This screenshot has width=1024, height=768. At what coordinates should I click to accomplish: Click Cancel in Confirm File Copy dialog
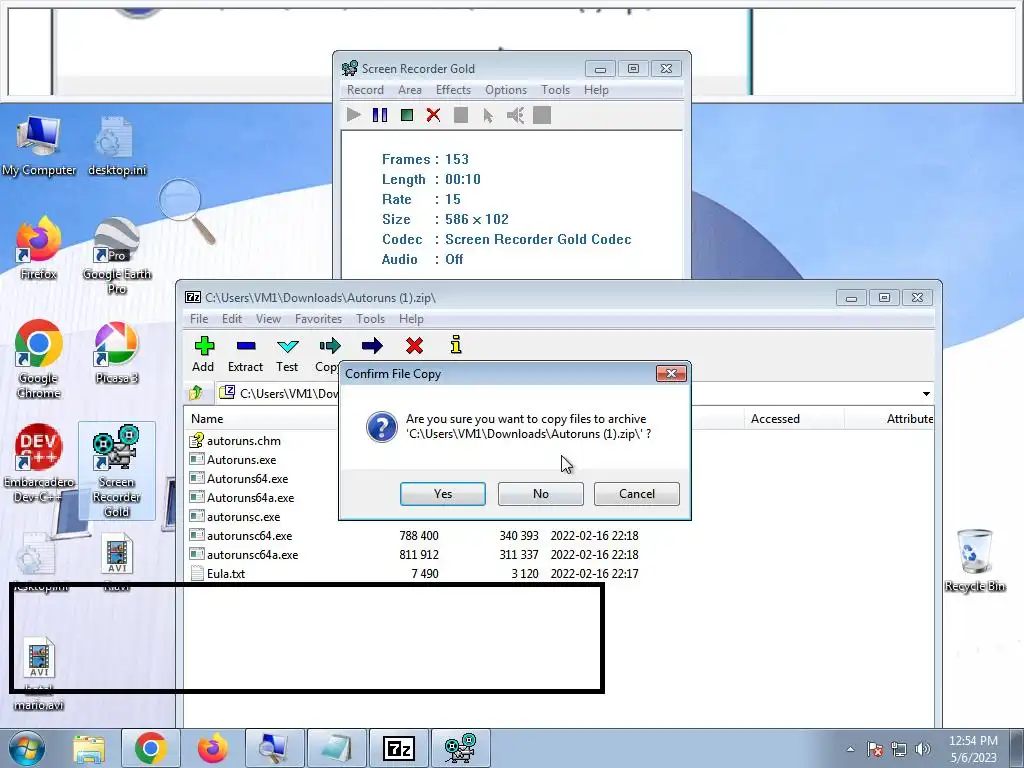[x=637, y=494]
